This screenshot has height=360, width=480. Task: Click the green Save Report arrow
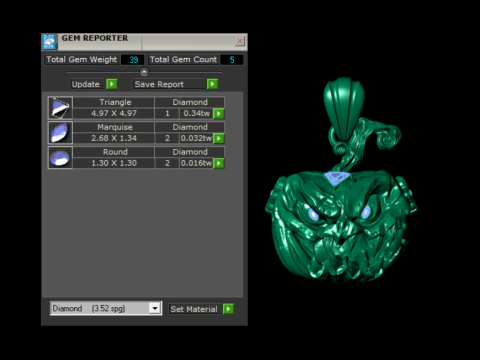click(x=212, y=84)
